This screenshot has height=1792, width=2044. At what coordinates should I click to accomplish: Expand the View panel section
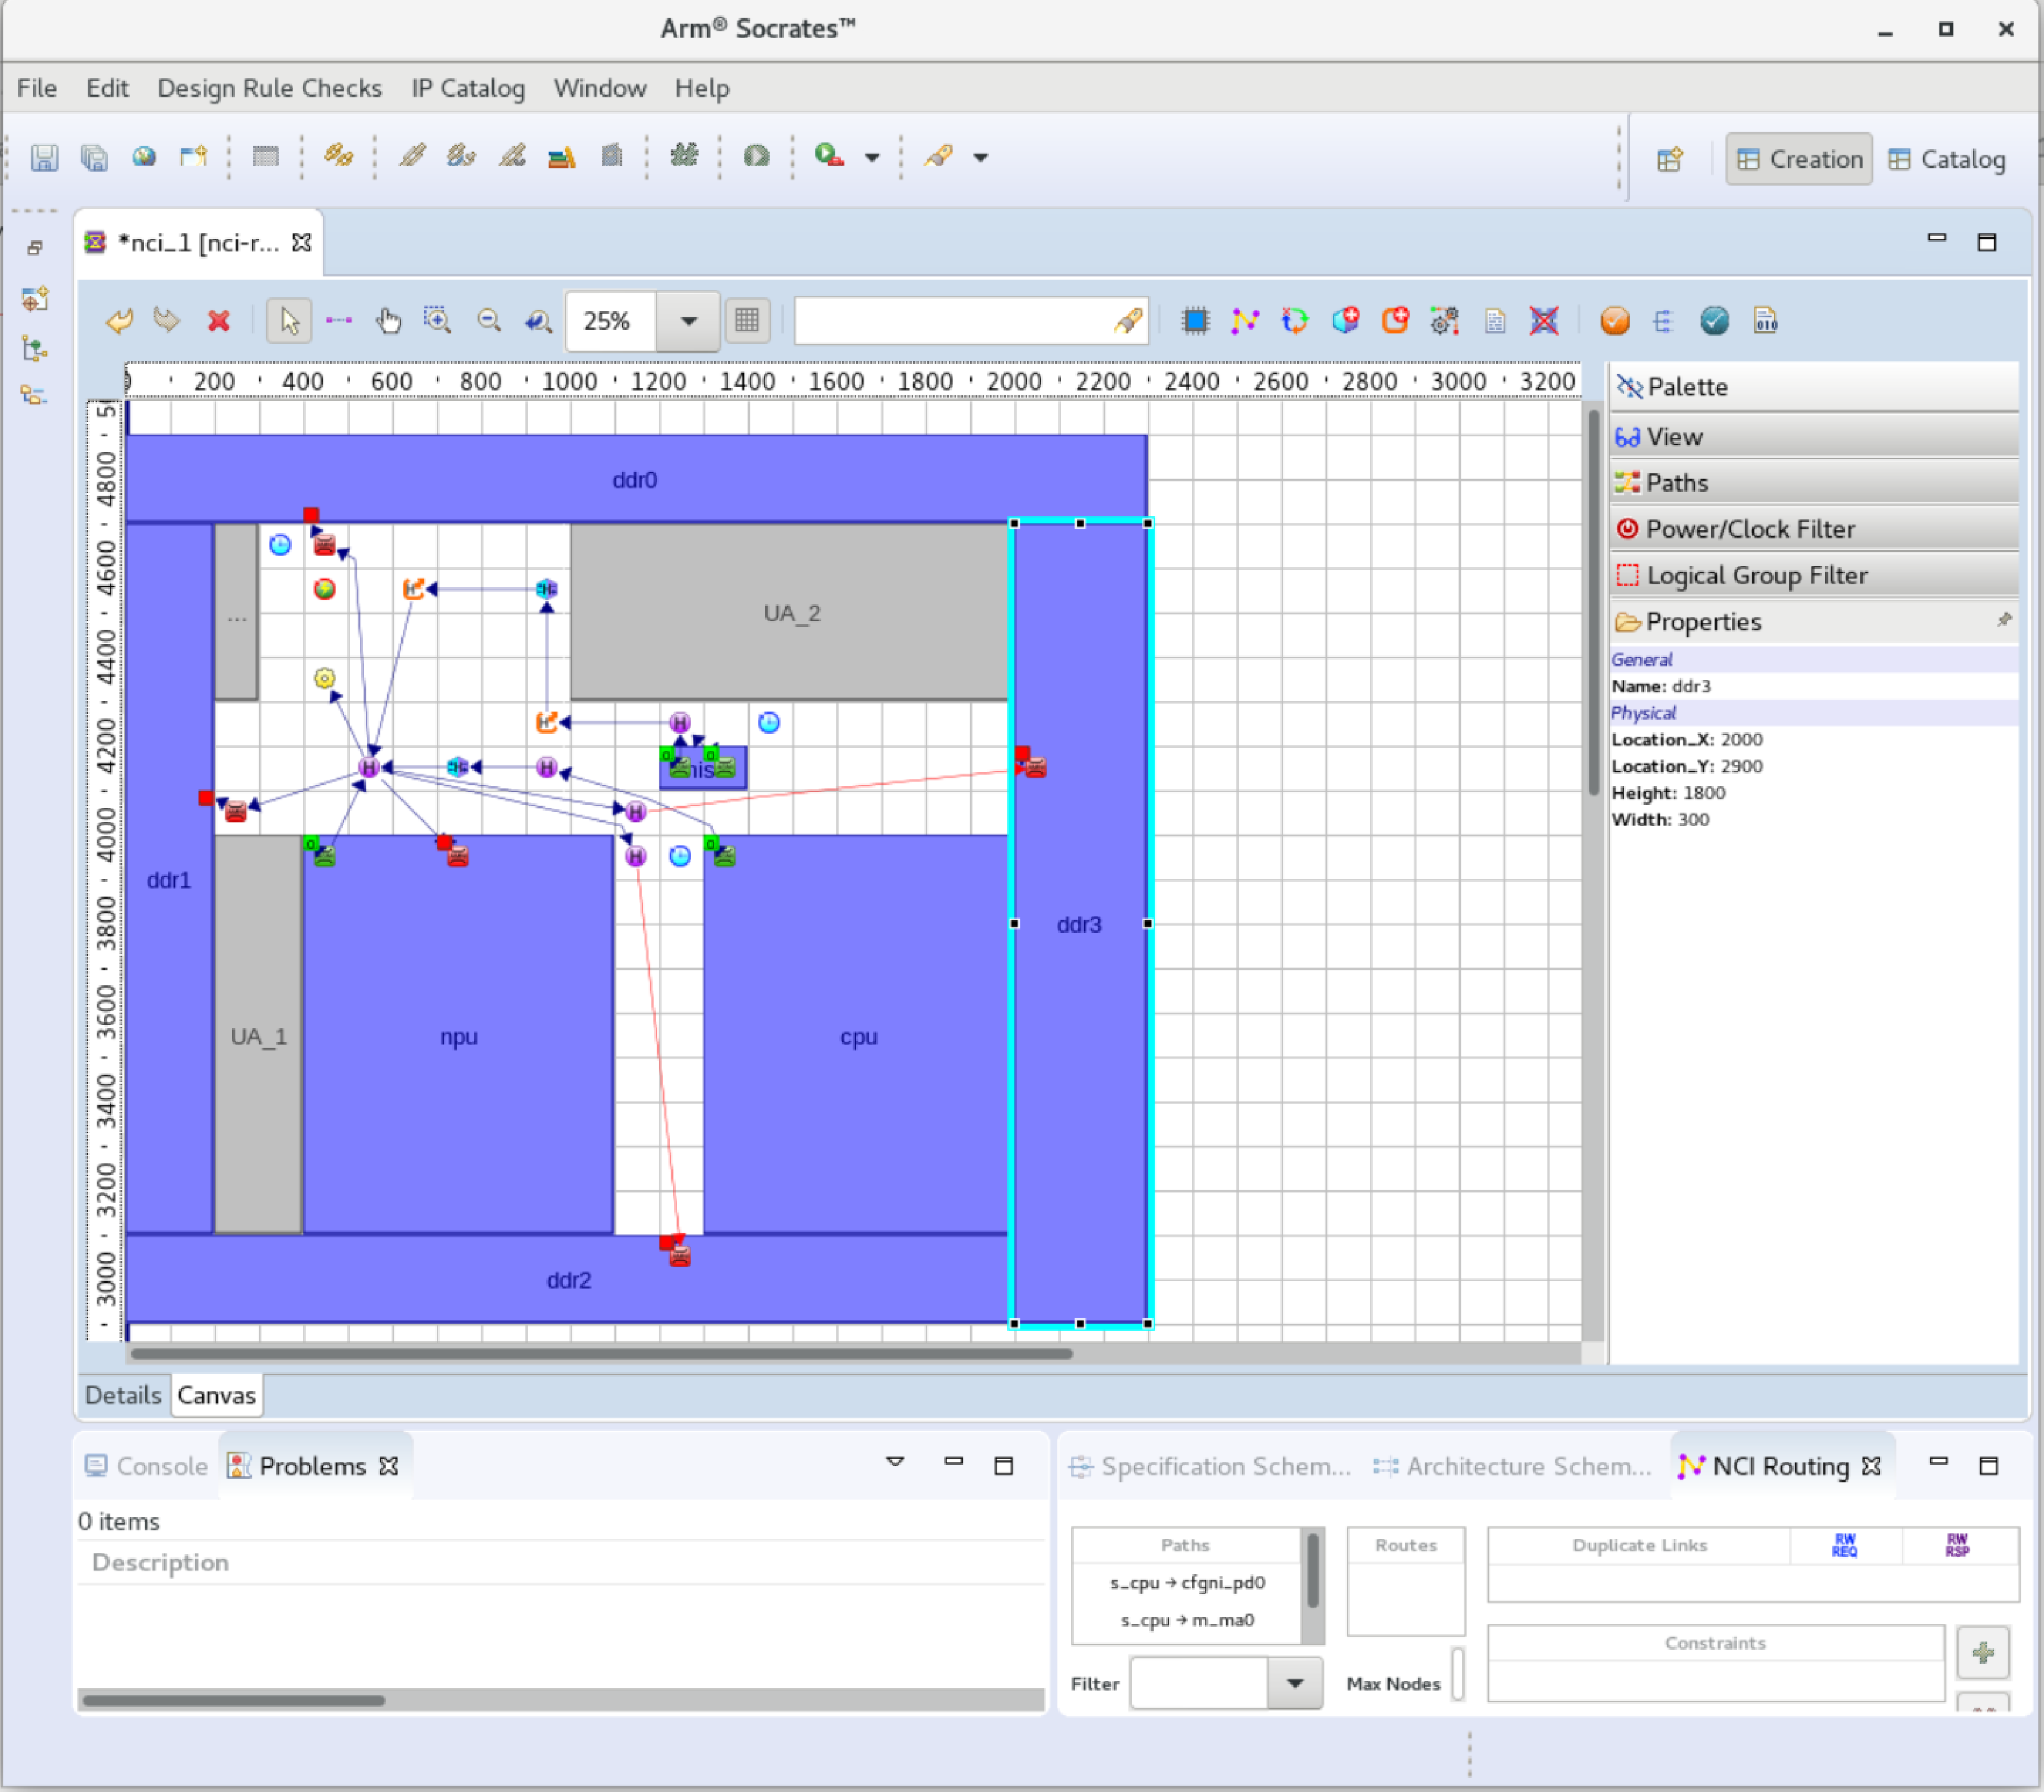[x=1814, y=437]
